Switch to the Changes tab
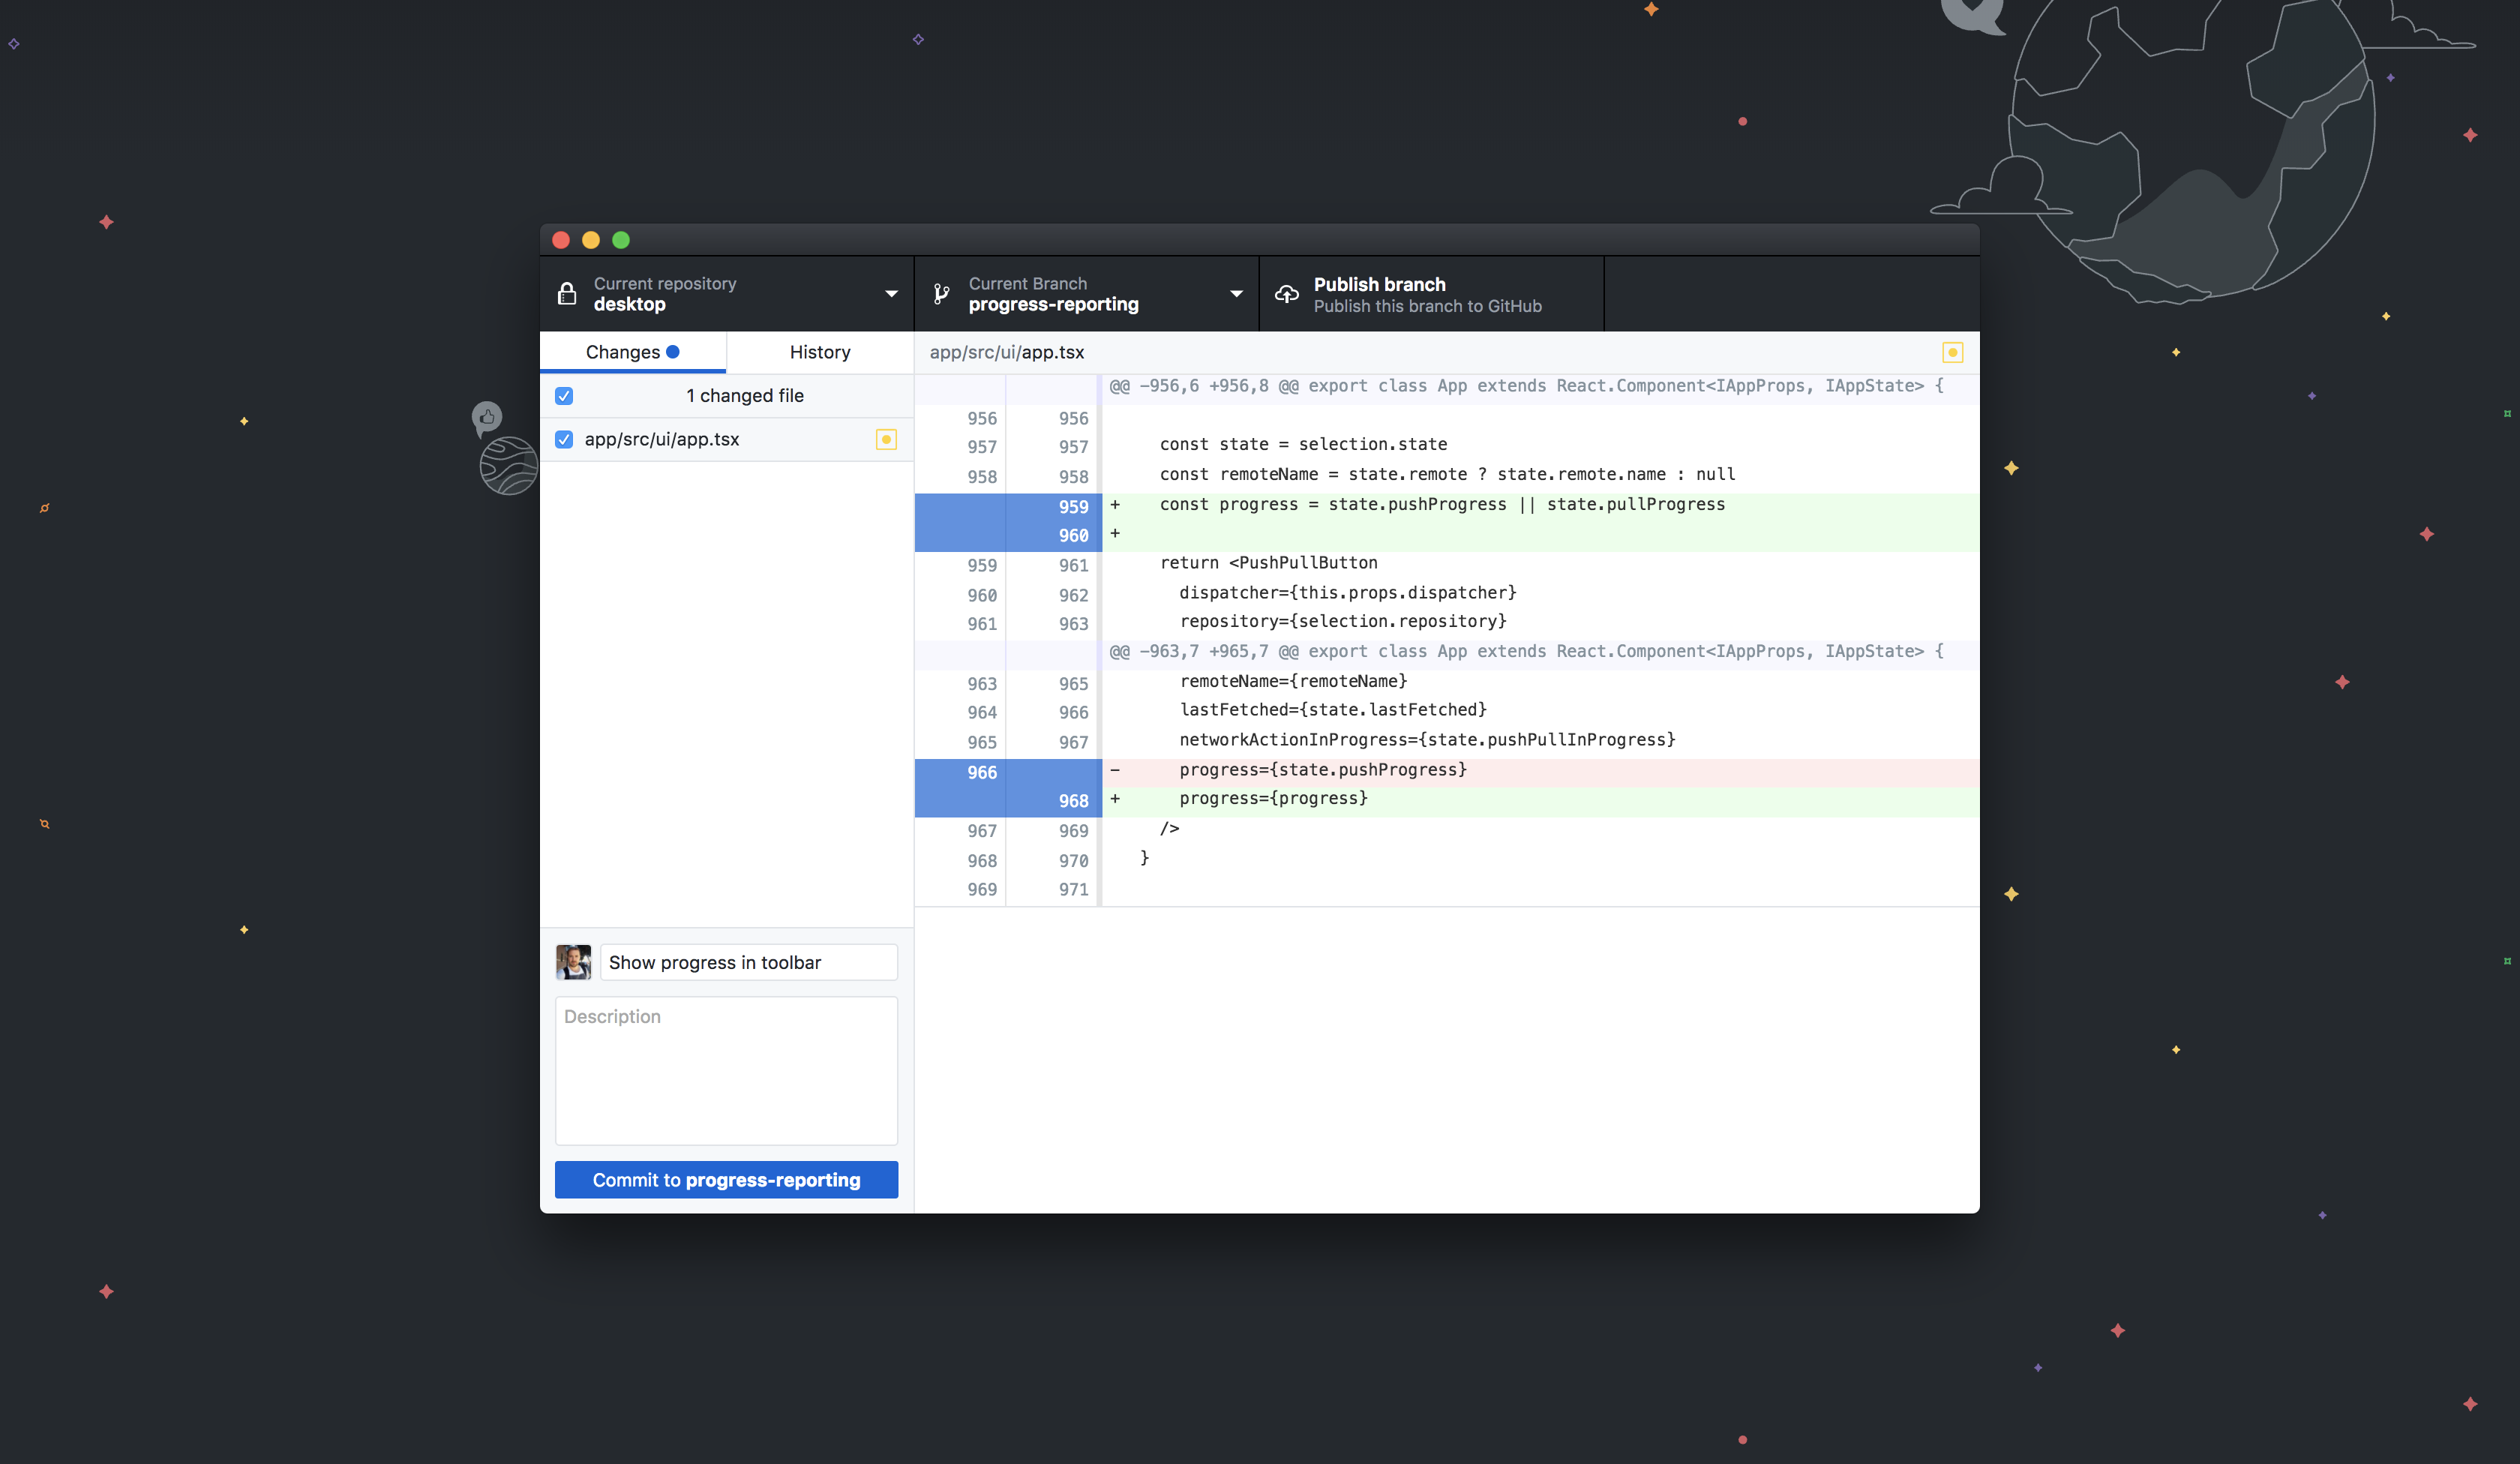Viewport: 2520px width, 1464px height. click(633, 352)
